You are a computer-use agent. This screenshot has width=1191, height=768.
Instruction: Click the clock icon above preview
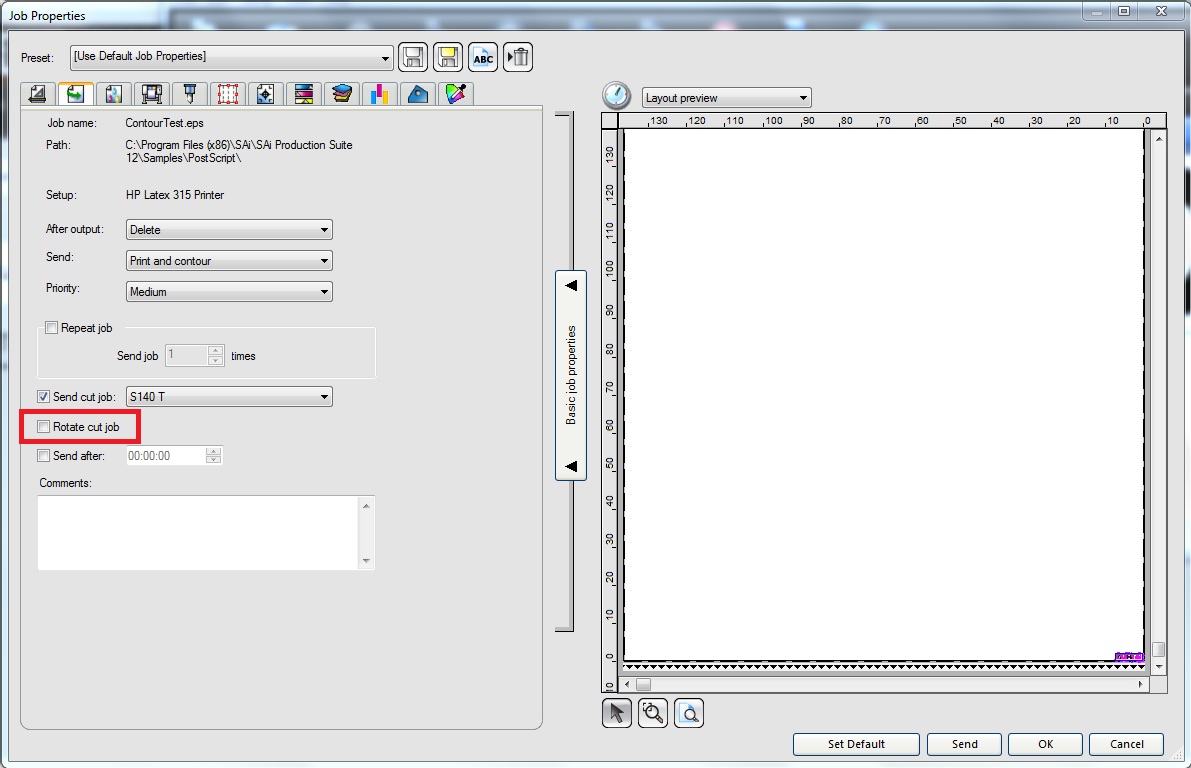click(x=617, y=96)
